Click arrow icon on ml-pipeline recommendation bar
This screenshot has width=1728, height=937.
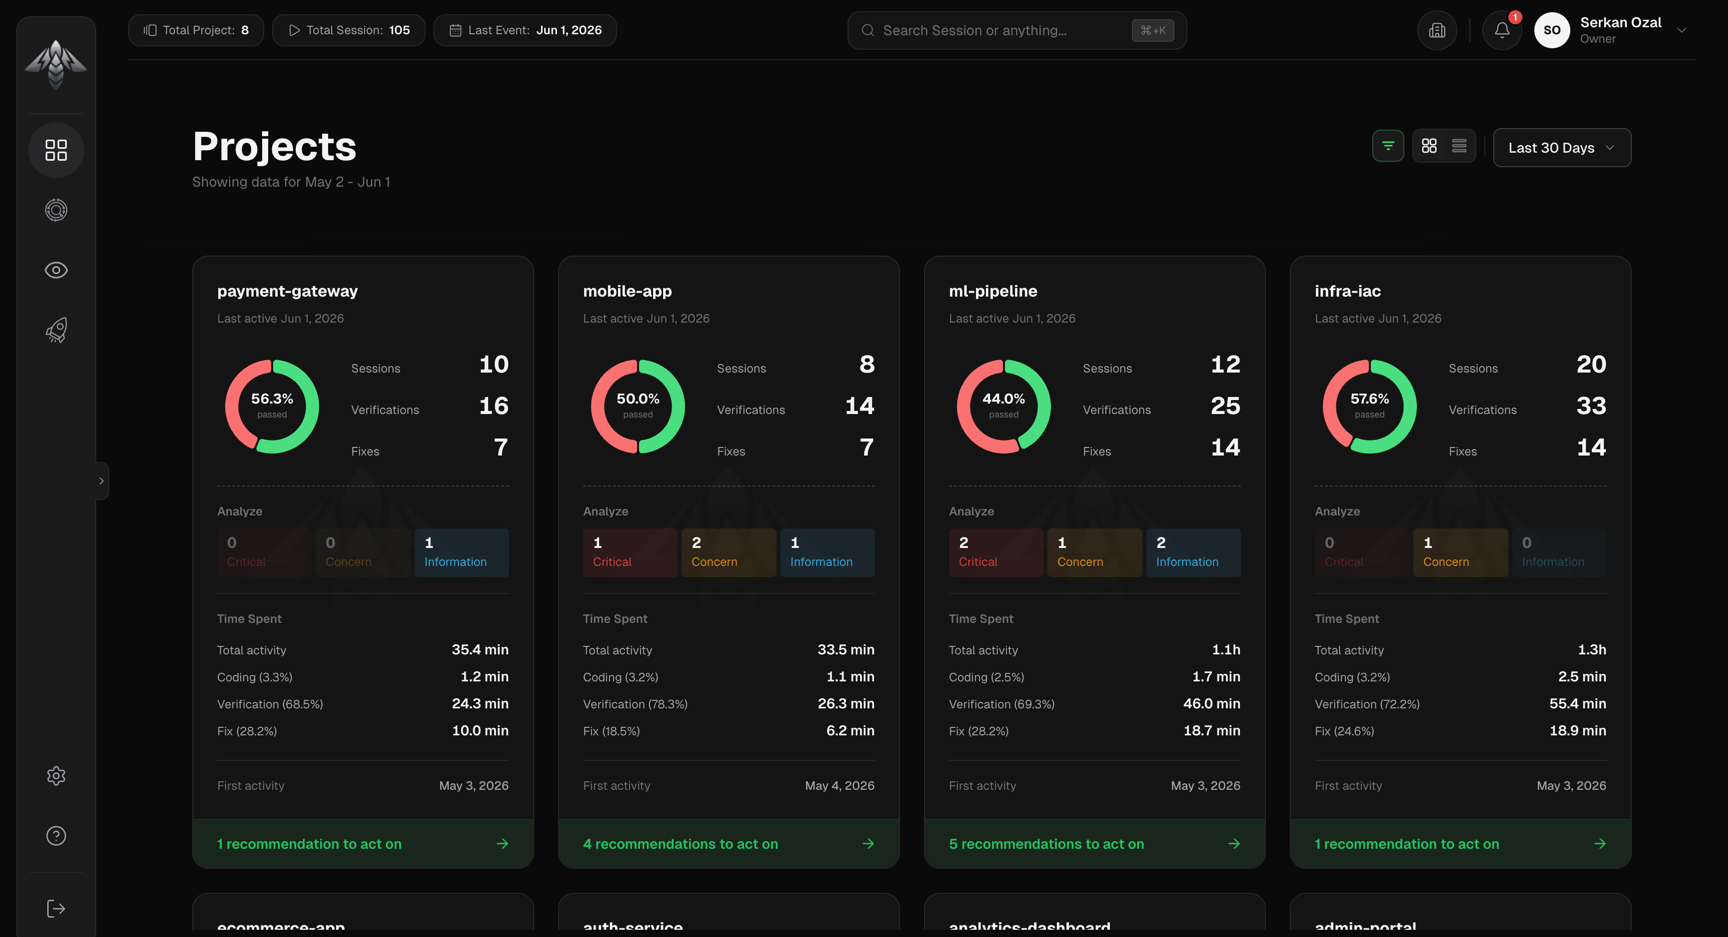[x=1234, y=844]
